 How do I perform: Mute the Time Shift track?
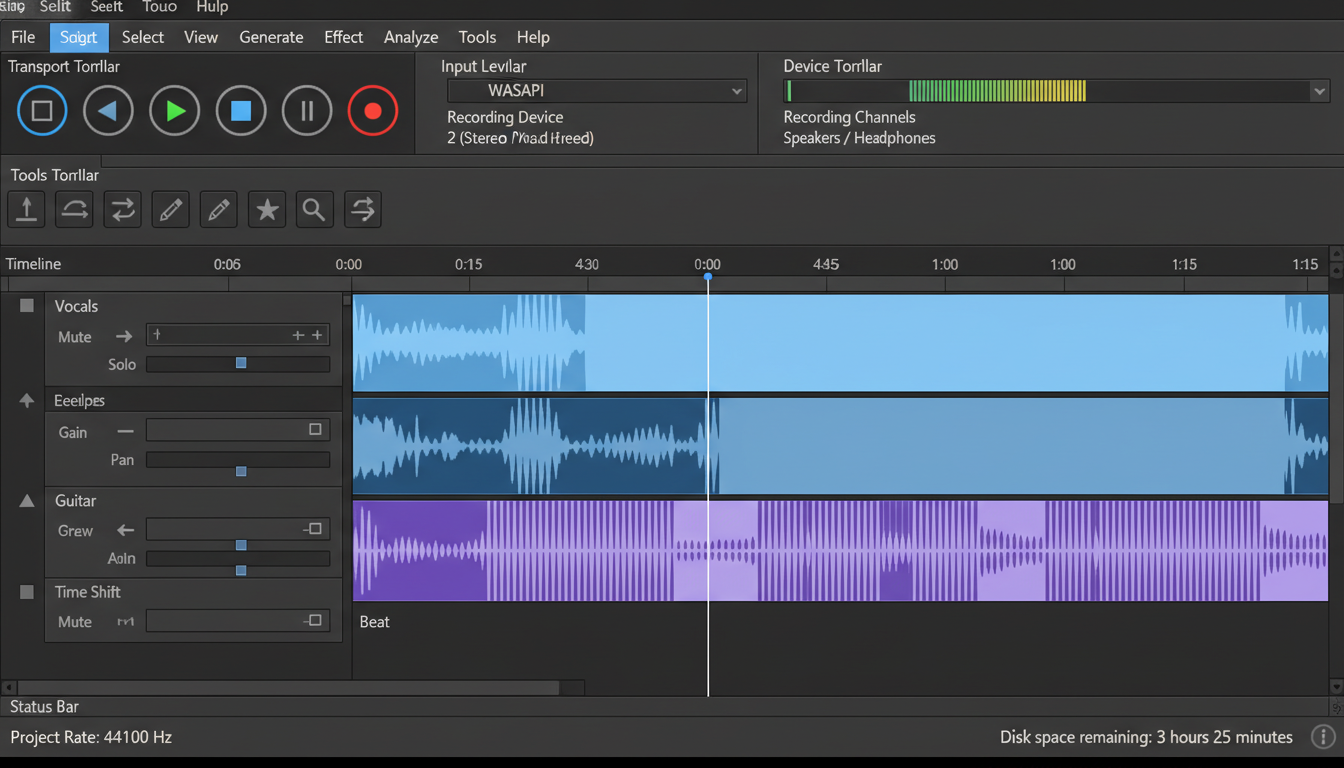(x=74, y=621)
